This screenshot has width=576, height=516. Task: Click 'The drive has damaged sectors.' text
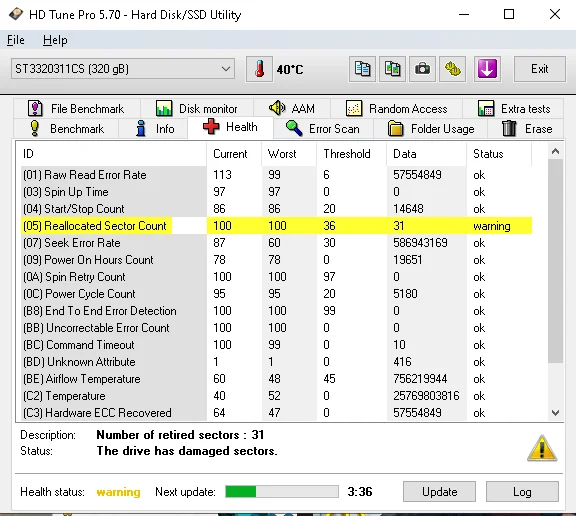click(187, 451)
